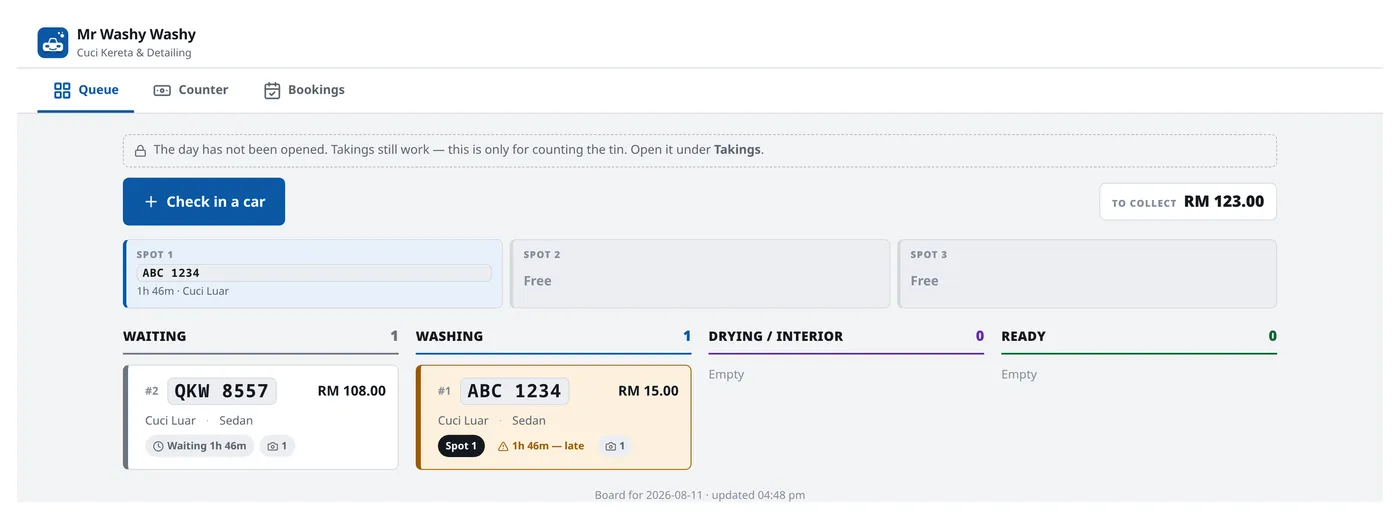Image resolution: width=1400 pixels, height=519 pixels.
Task: Click the late warning triangle icon
Action: (x=503, y=446)
